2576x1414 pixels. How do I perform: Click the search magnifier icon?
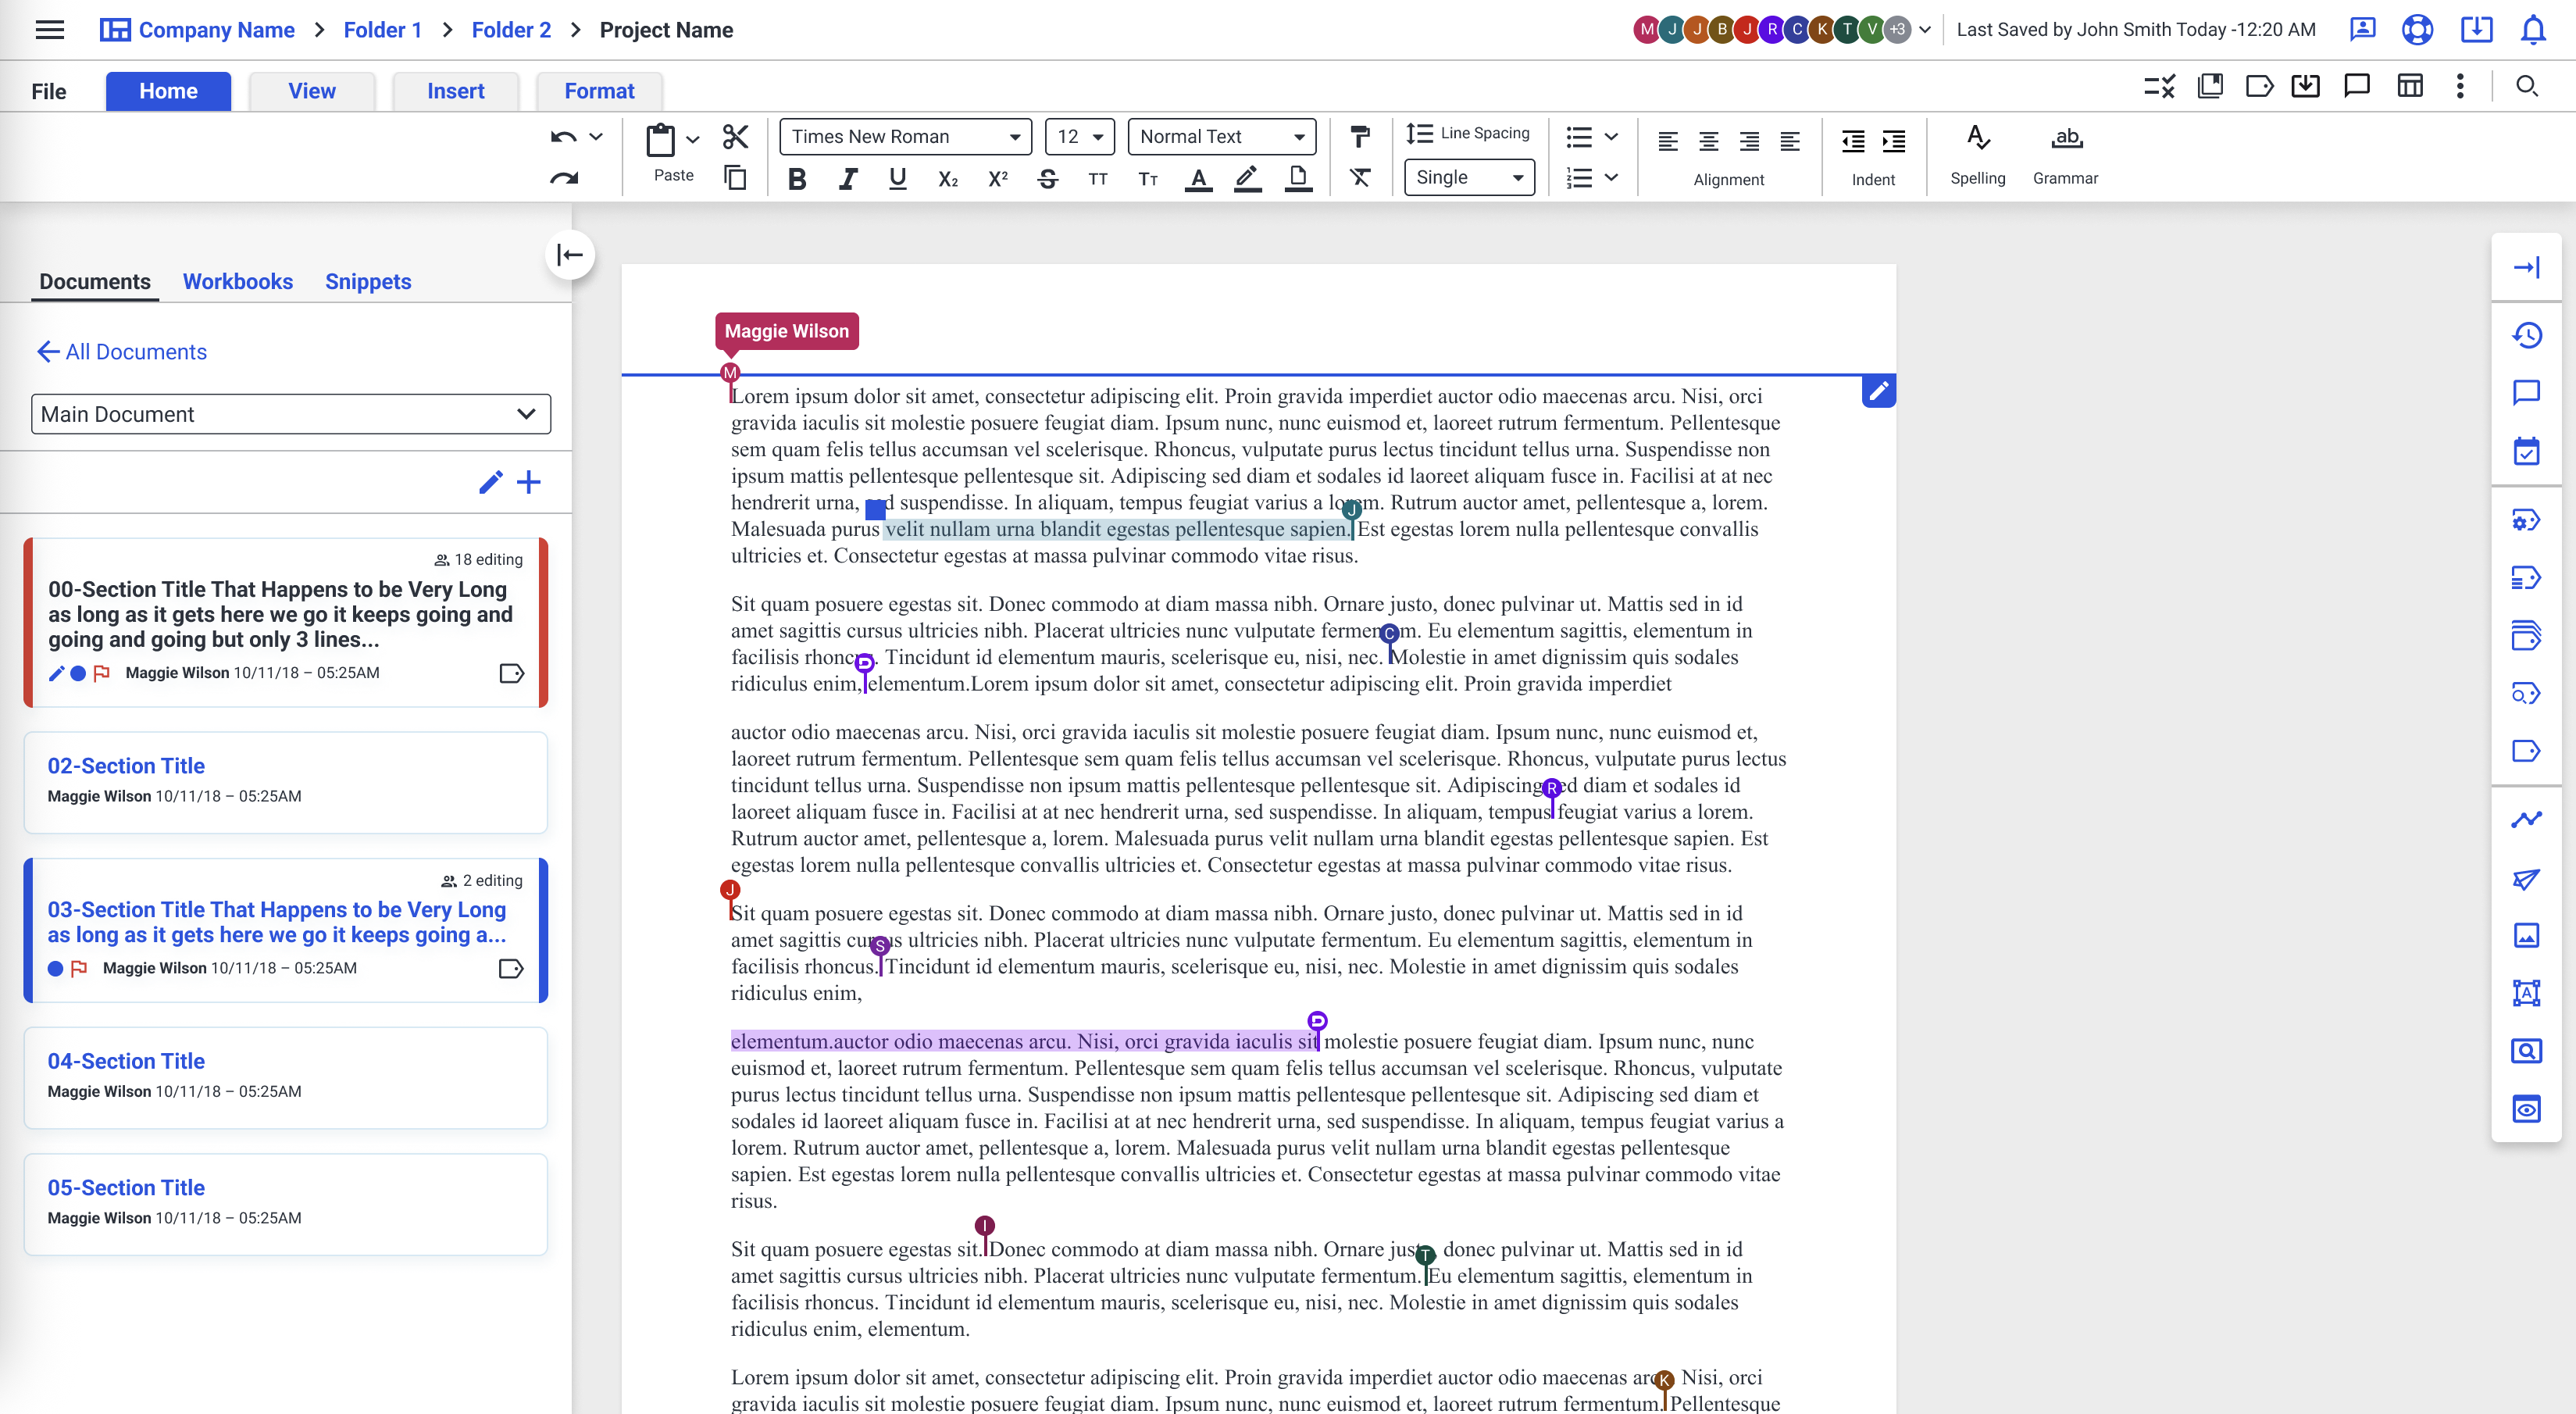2526,87
